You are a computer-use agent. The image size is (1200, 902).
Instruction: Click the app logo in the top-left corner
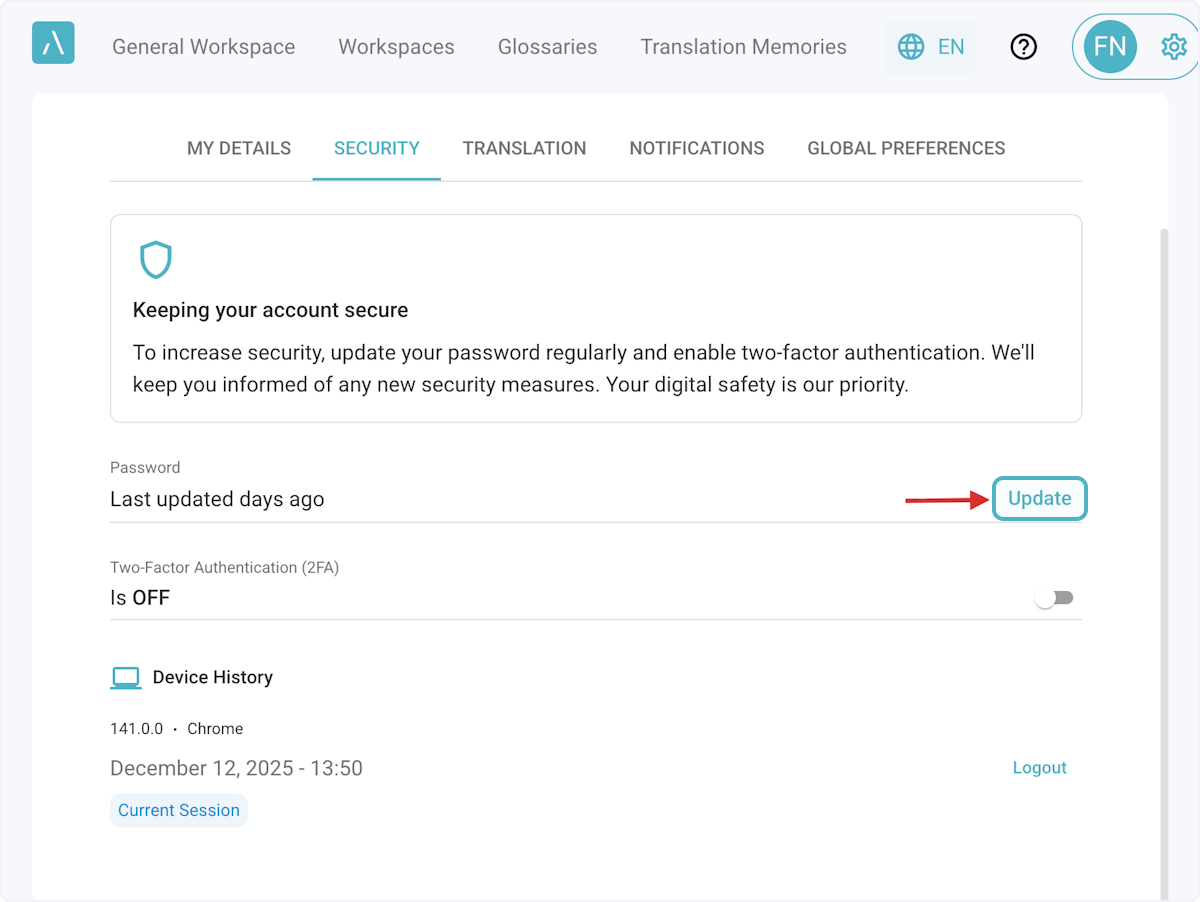(x=53, y=43)
